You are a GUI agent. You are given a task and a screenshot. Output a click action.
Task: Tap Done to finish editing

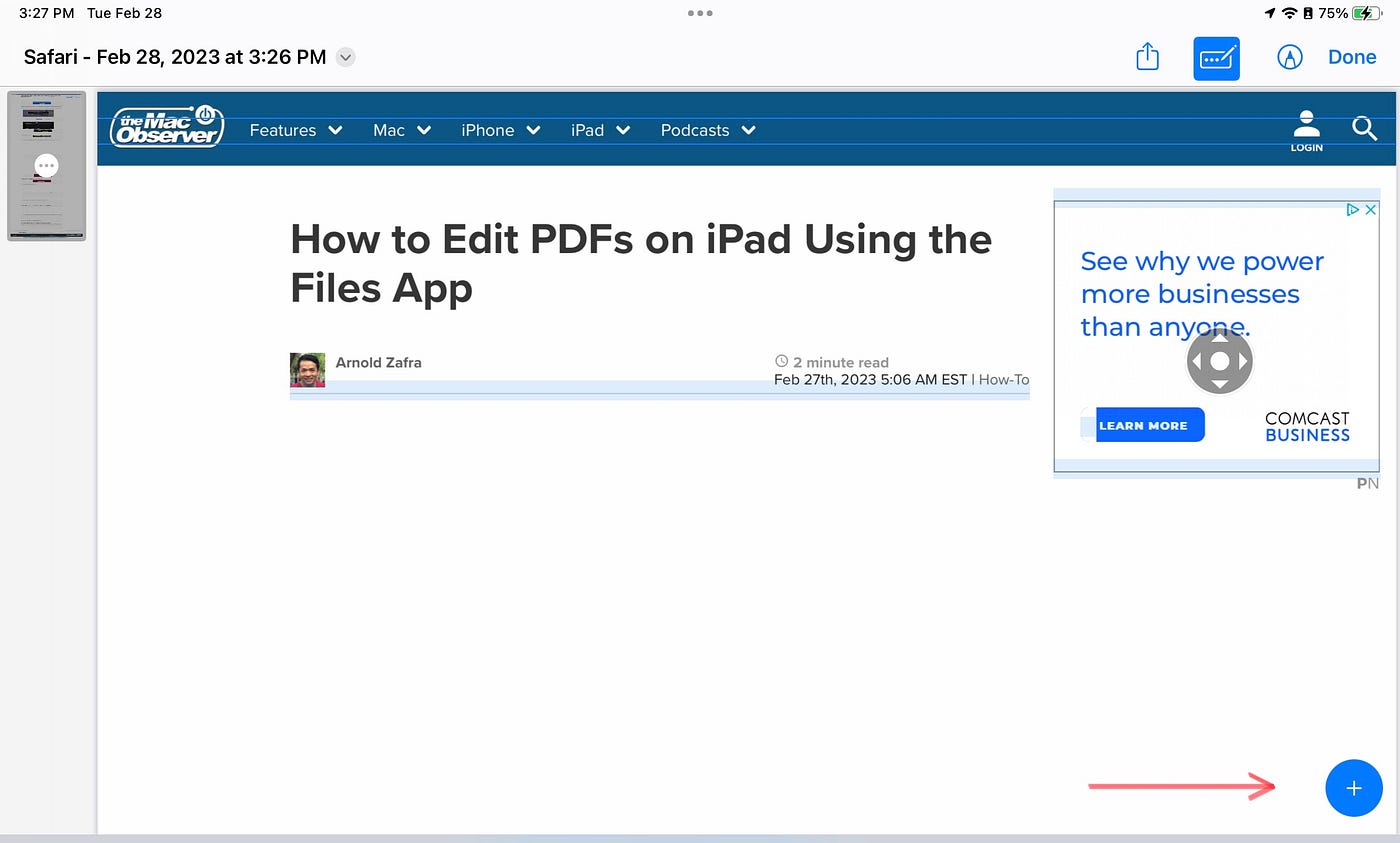pos(1352,57)
